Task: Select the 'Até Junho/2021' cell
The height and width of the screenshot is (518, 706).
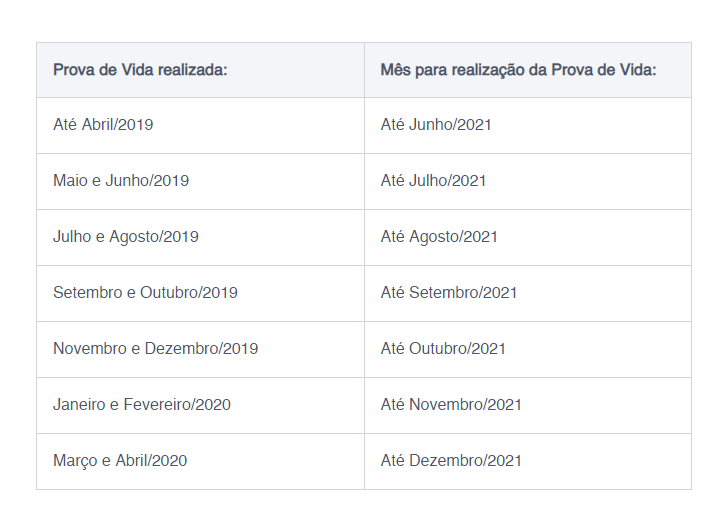Action: point(436,125)
